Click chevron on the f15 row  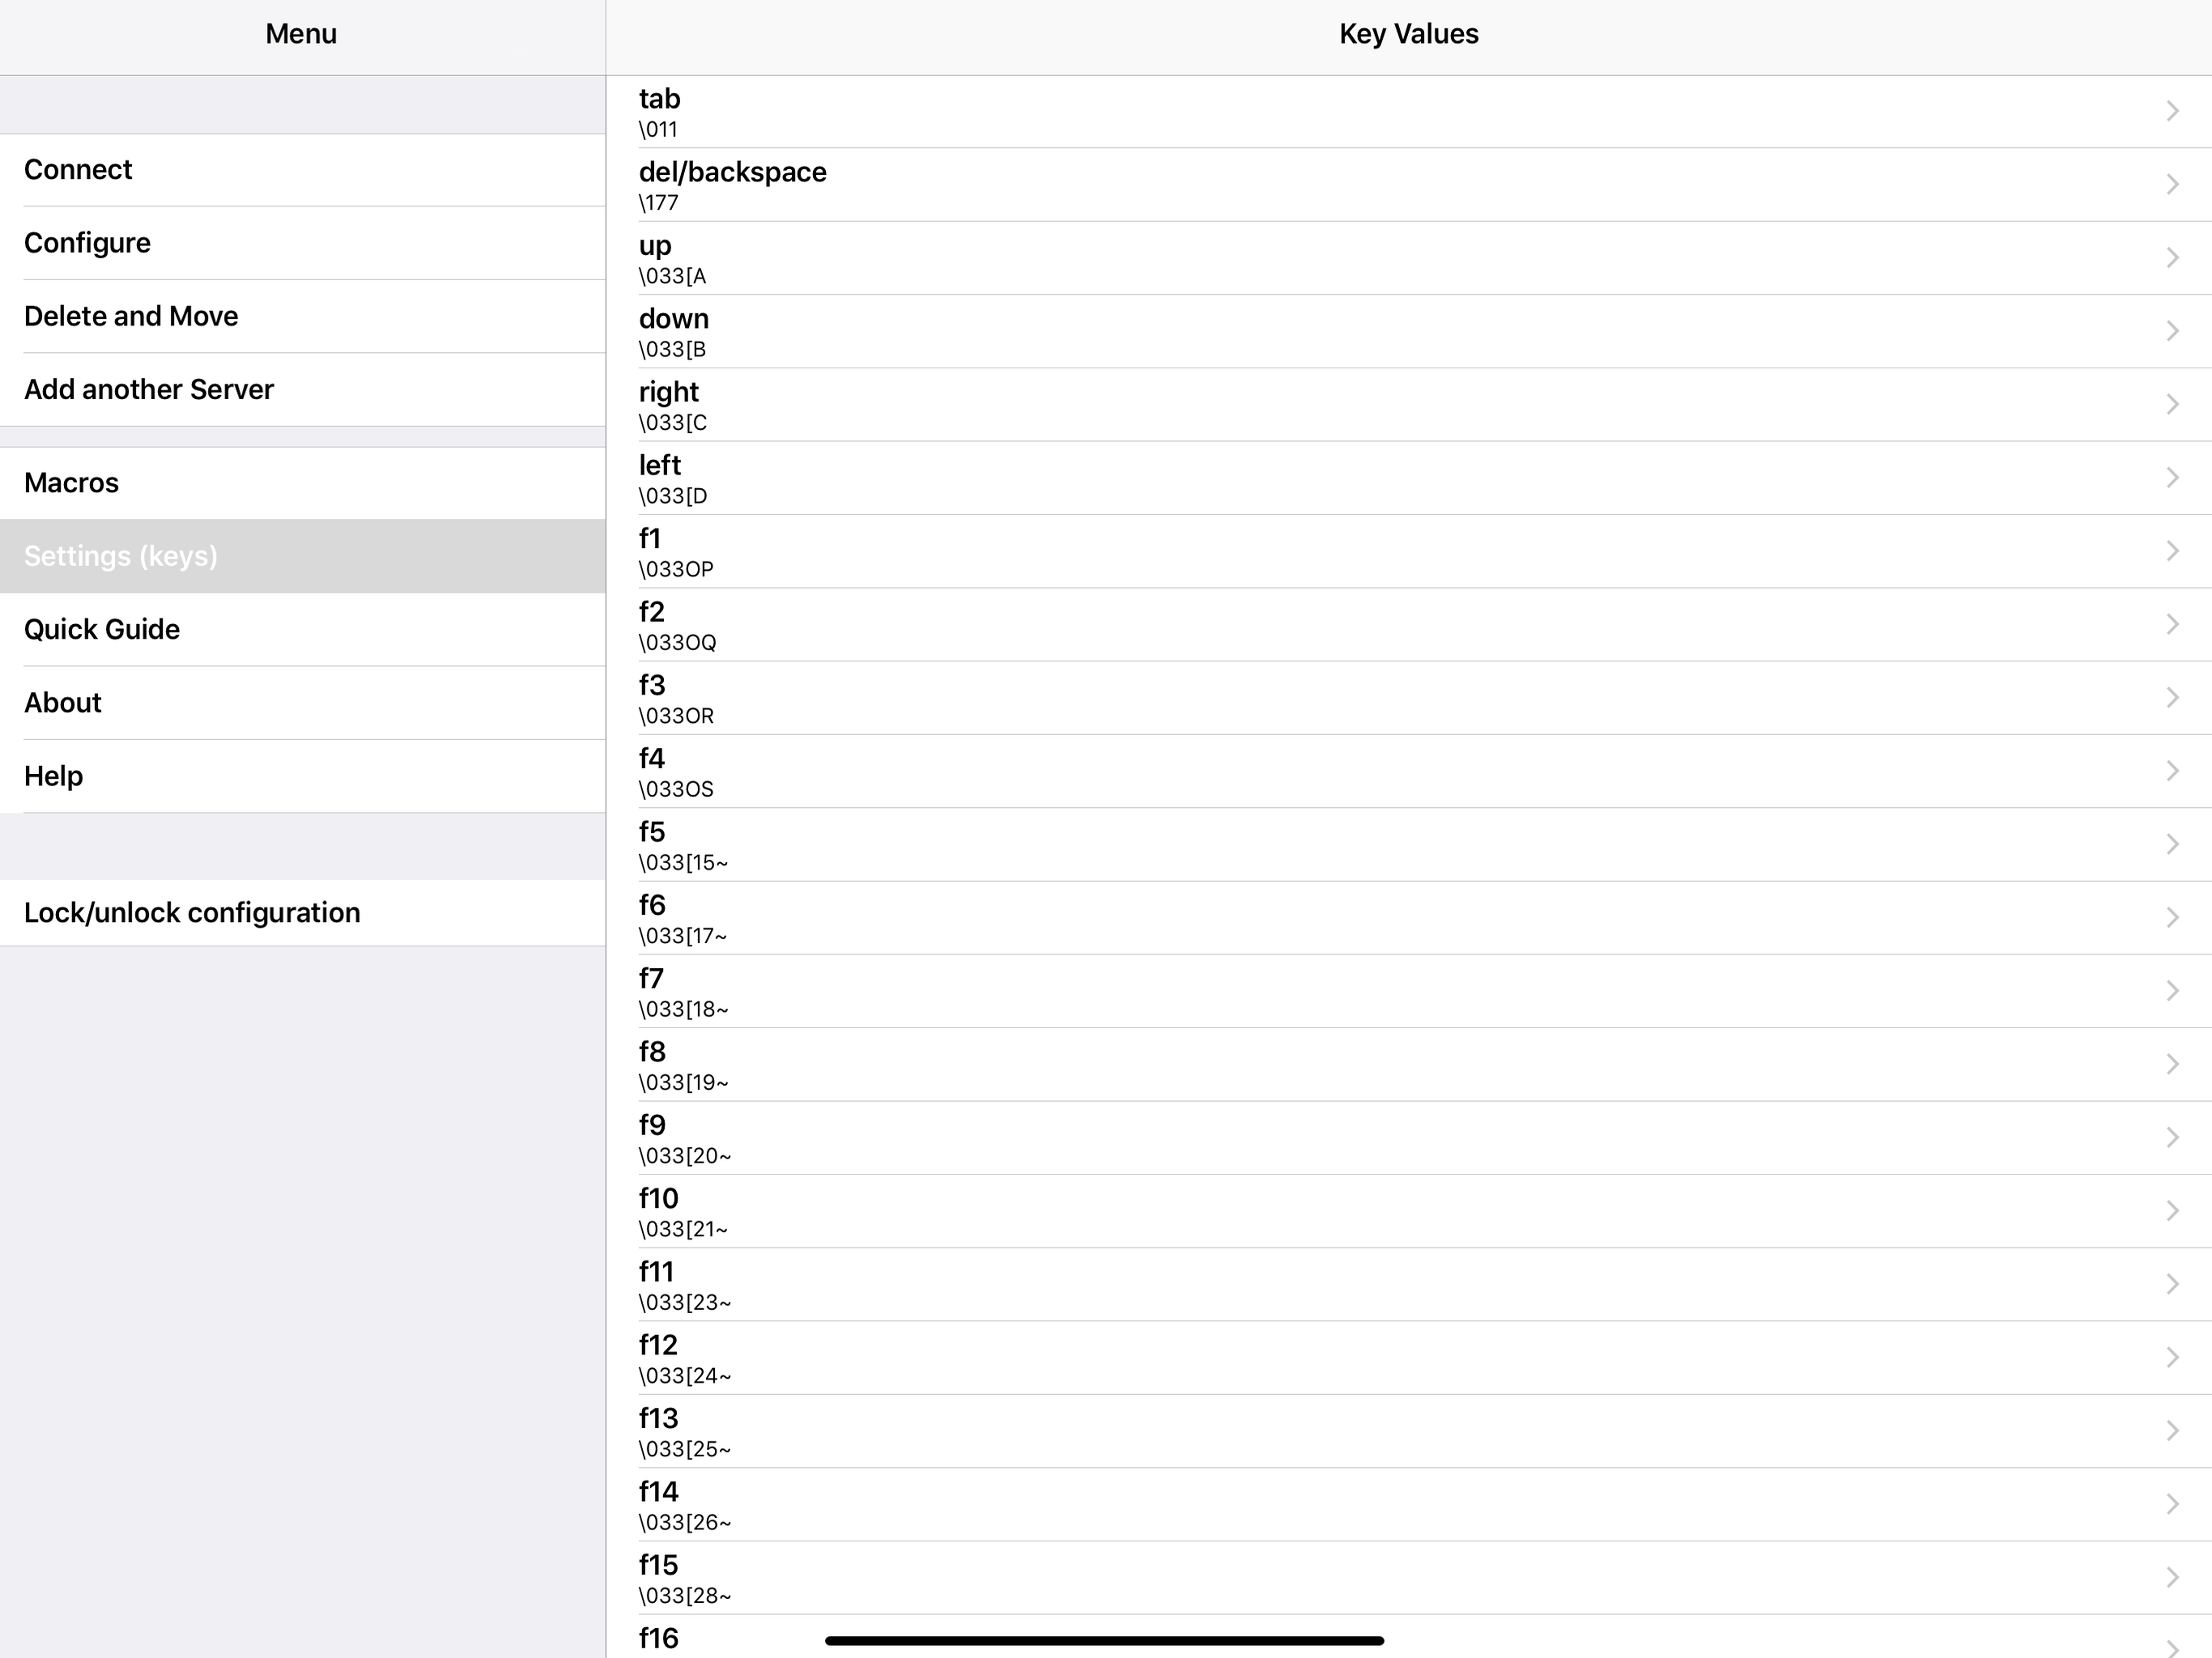pyautogui.click(x=2171, y=1577)
